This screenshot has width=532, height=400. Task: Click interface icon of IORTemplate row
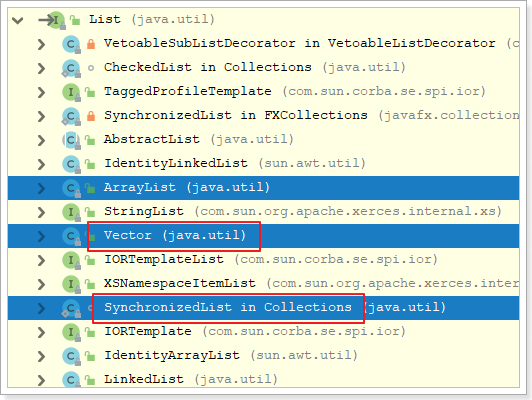pos(71,332)
